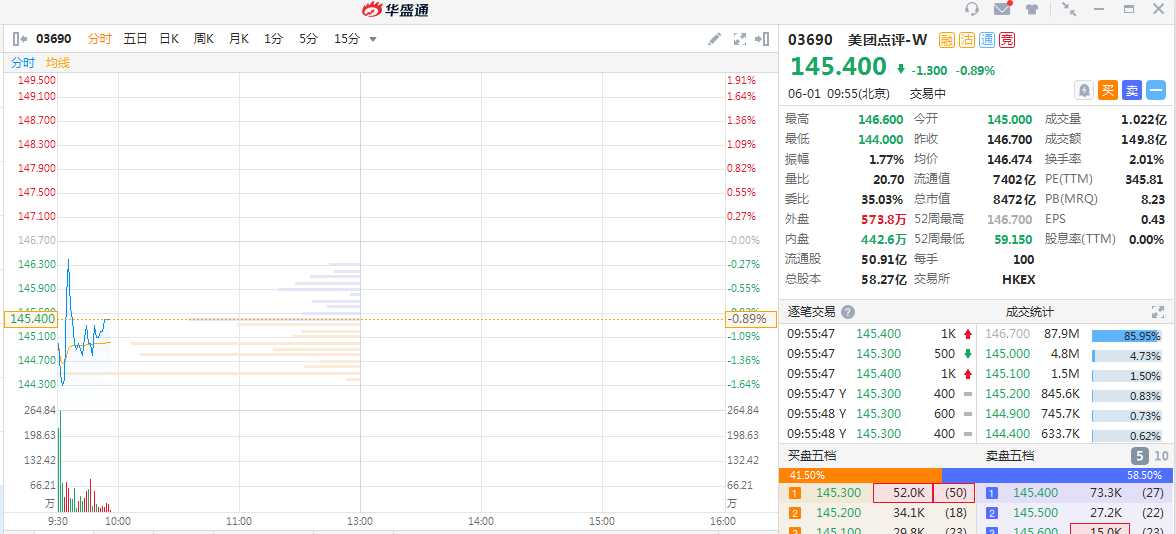This screenshot has height=534, width=1176.
Task: Select the 5分 five-minute chart
Action: click(308, 39)
